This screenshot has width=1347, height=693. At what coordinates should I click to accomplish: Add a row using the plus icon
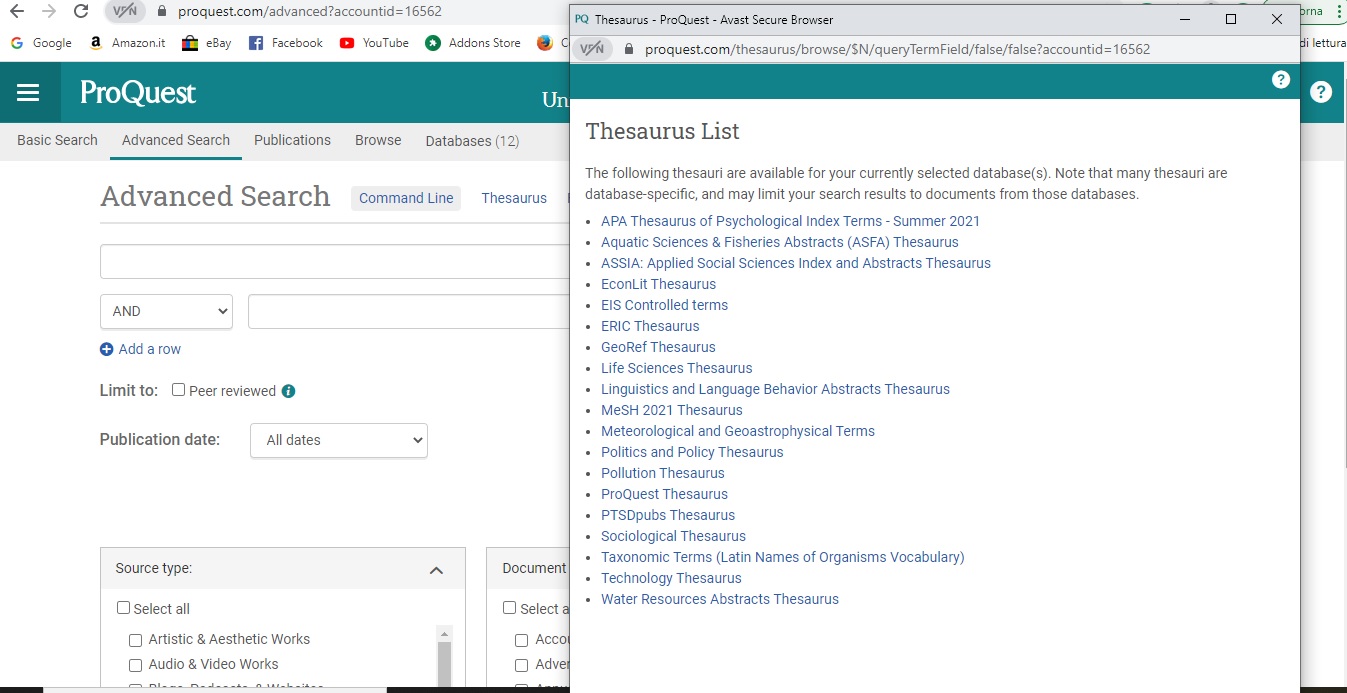point(106,348)
